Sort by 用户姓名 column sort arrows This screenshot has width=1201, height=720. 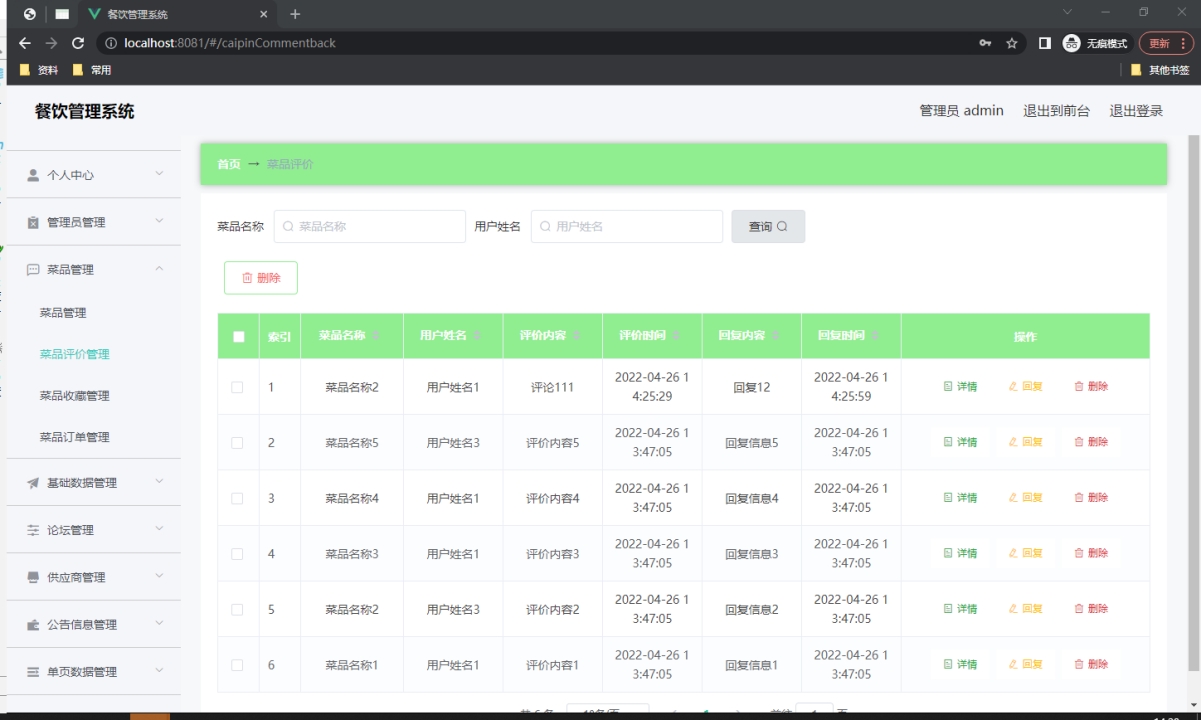coord(477,336)
